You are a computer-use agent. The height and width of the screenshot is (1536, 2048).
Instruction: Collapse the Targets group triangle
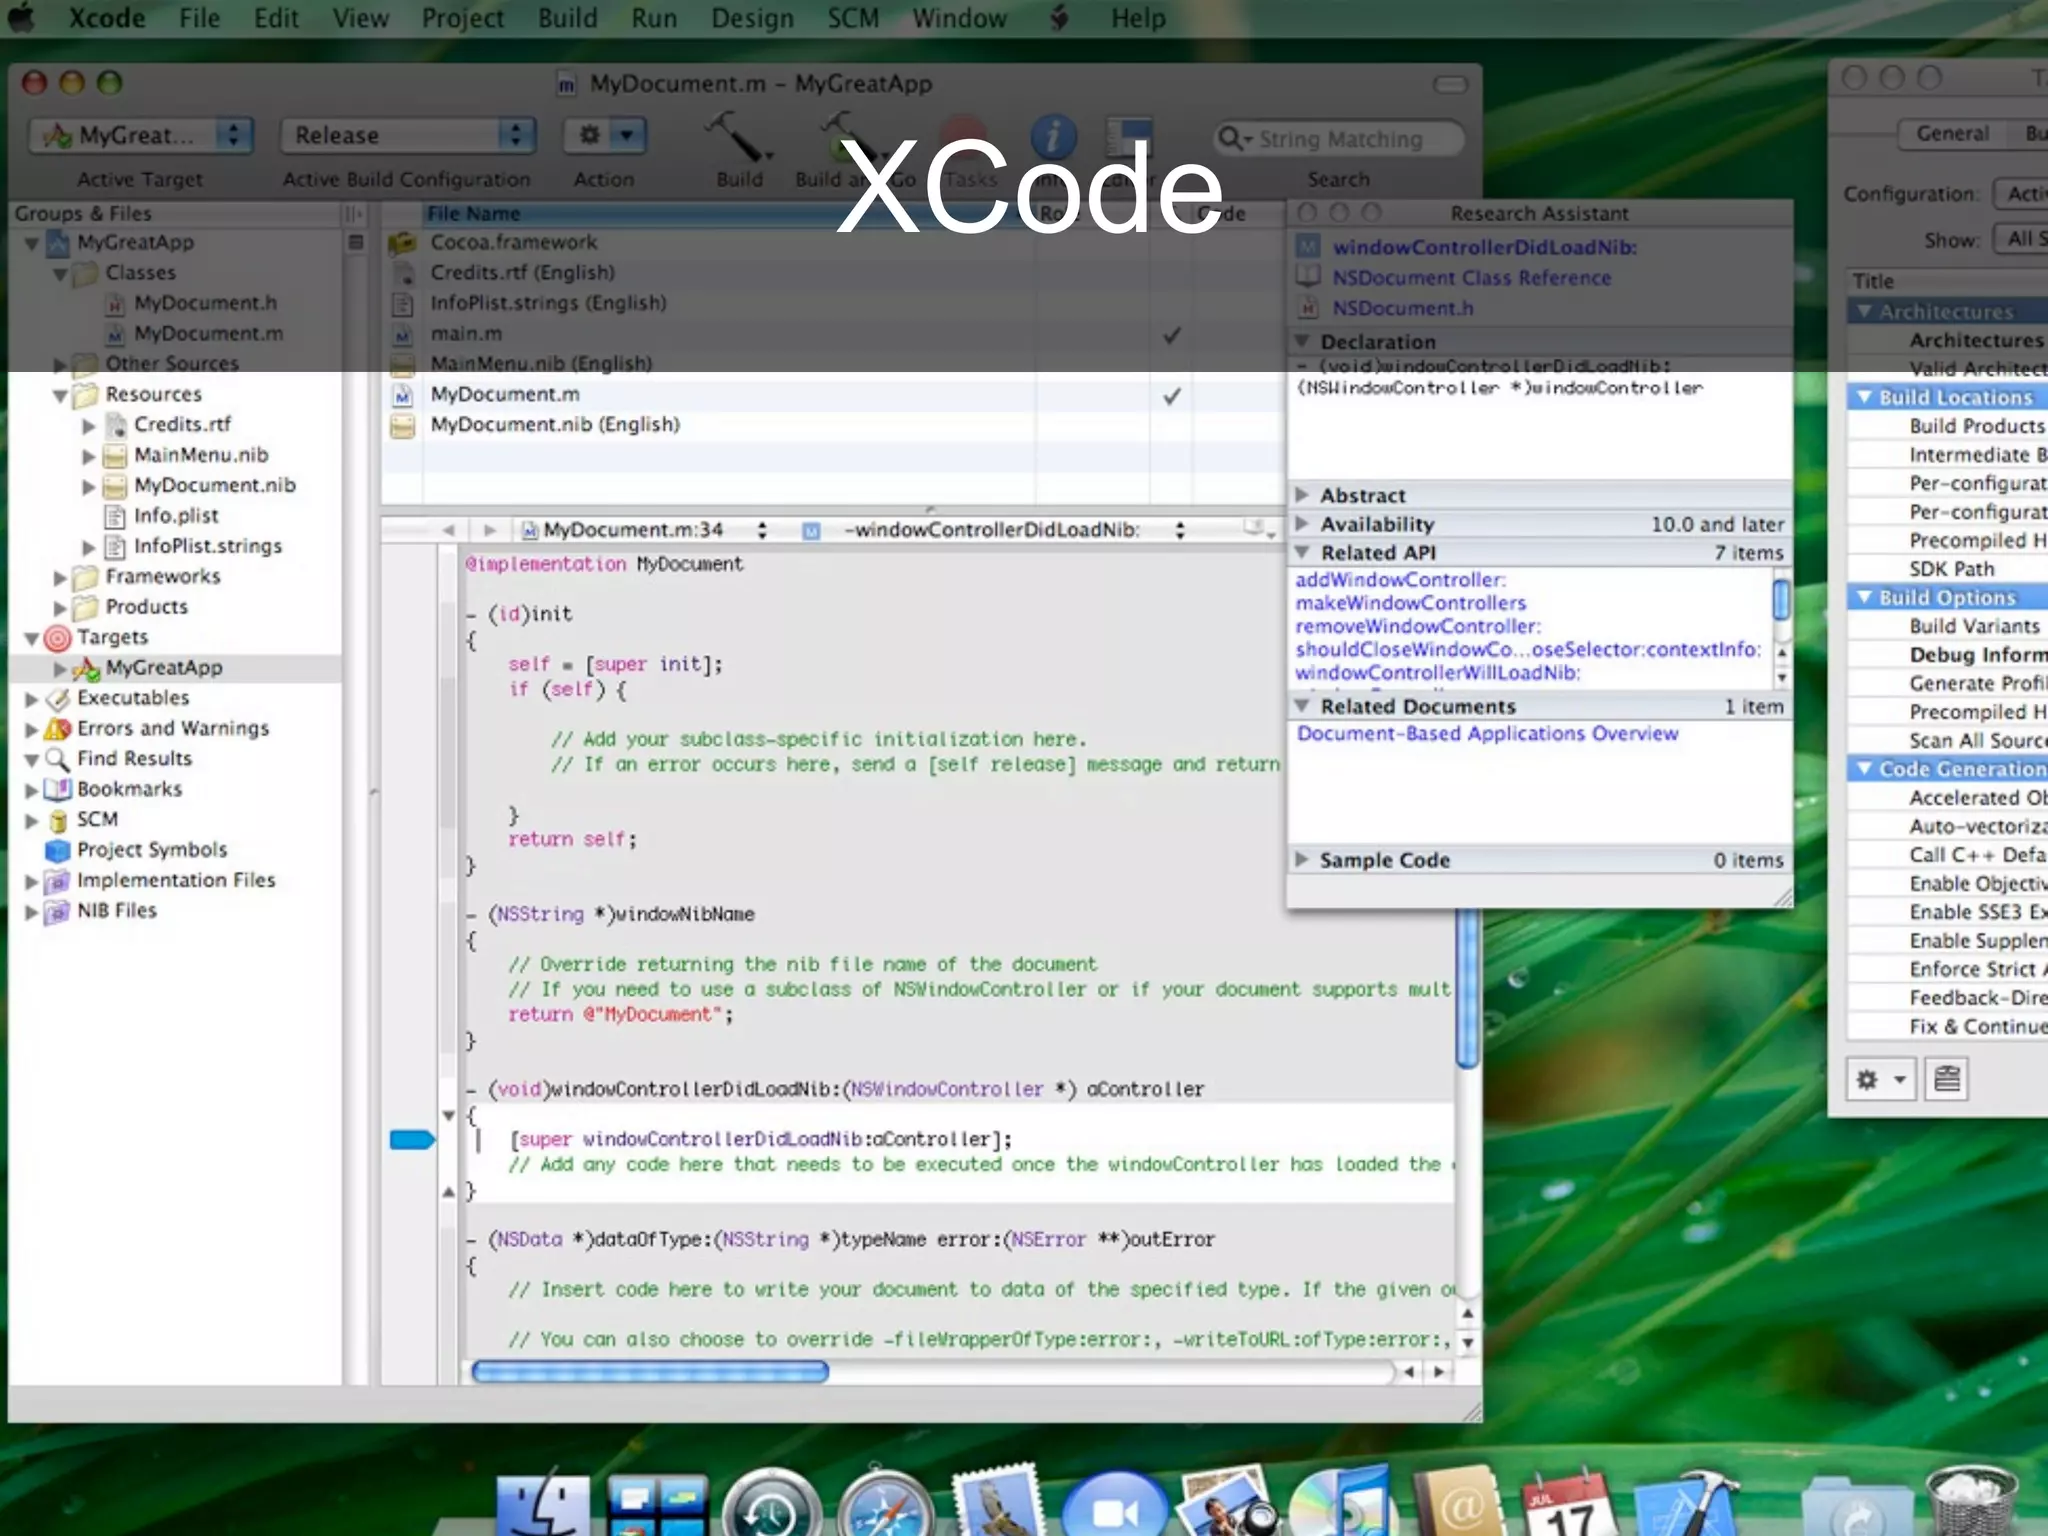tap(31, 638)
